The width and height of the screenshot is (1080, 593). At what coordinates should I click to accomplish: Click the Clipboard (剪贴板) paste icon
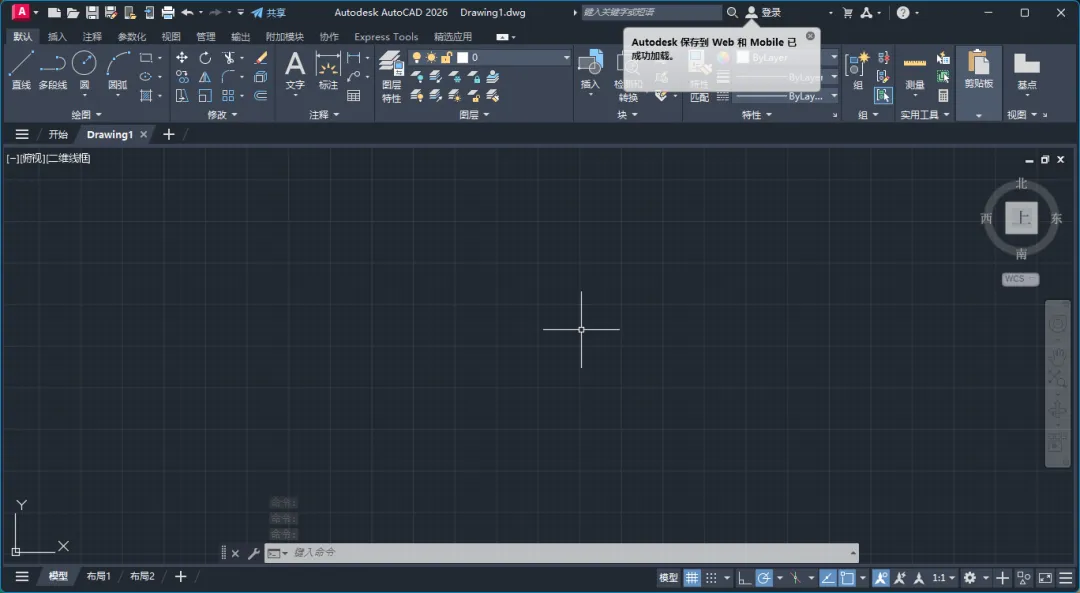[978, 69]
